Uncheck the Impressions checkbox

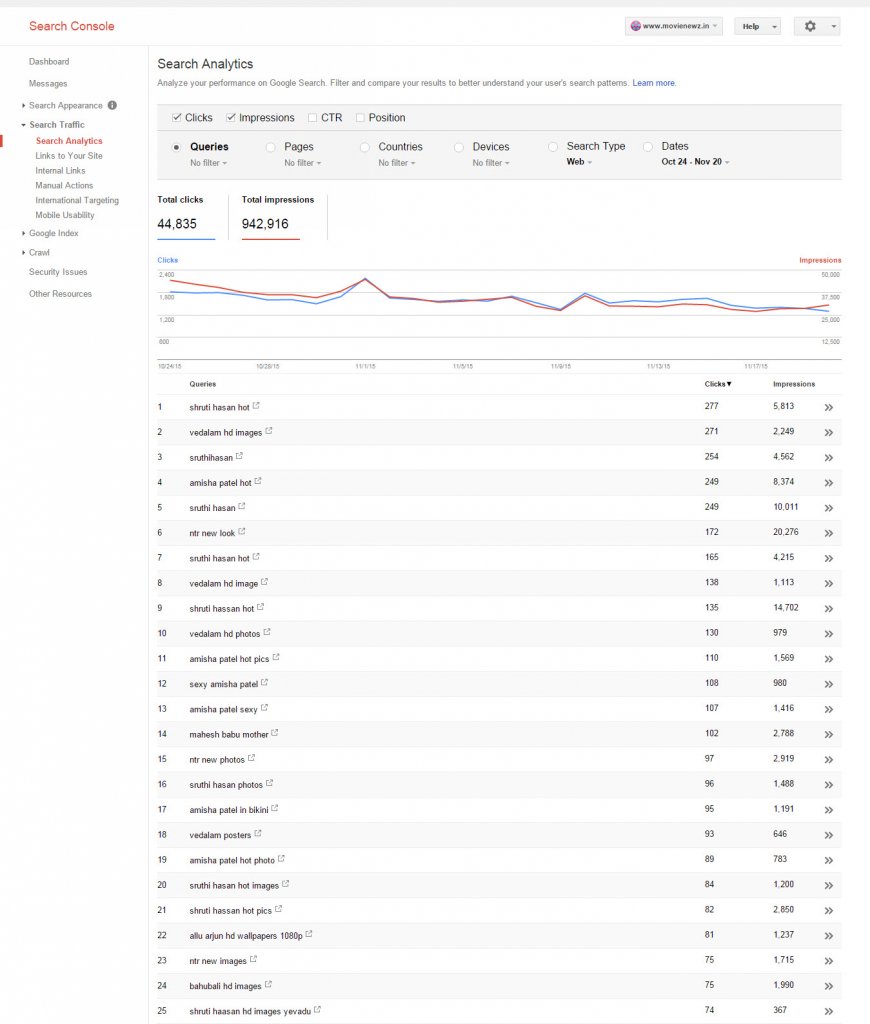click(231, 118)
